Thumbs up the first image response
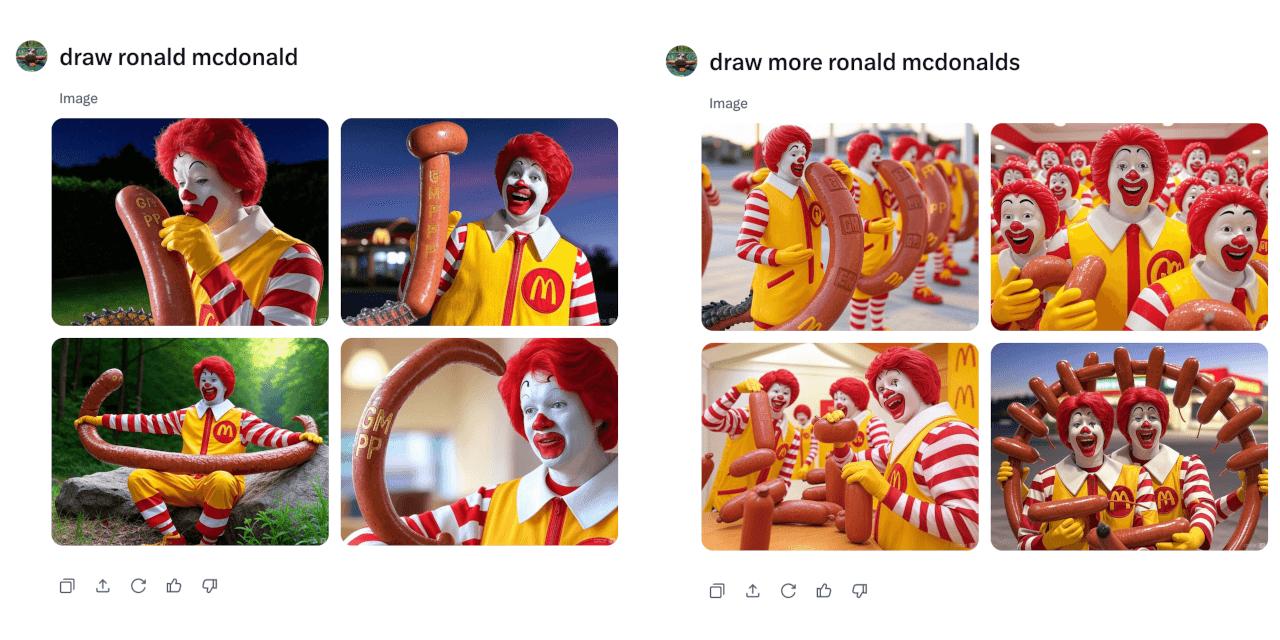This screenshot has width=1280, height=640. 174,586
